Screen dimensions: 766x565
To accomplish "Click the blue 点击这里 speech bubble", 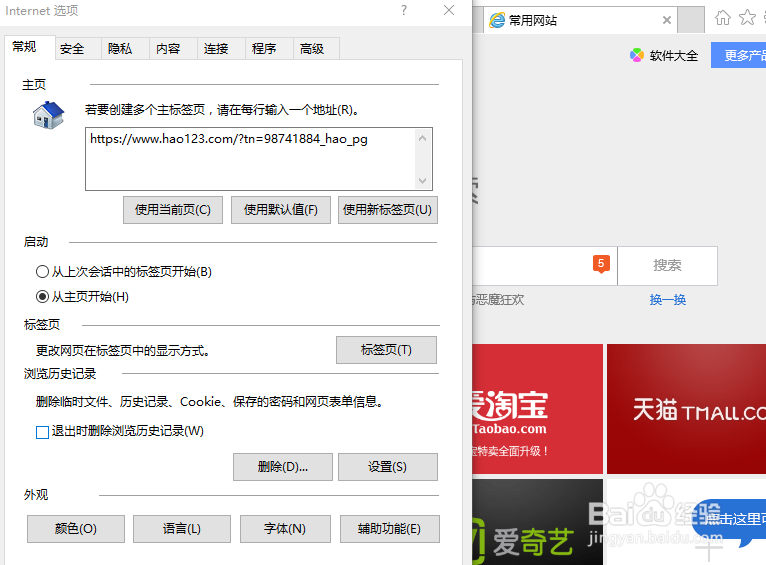I will [x=730, y=521].
